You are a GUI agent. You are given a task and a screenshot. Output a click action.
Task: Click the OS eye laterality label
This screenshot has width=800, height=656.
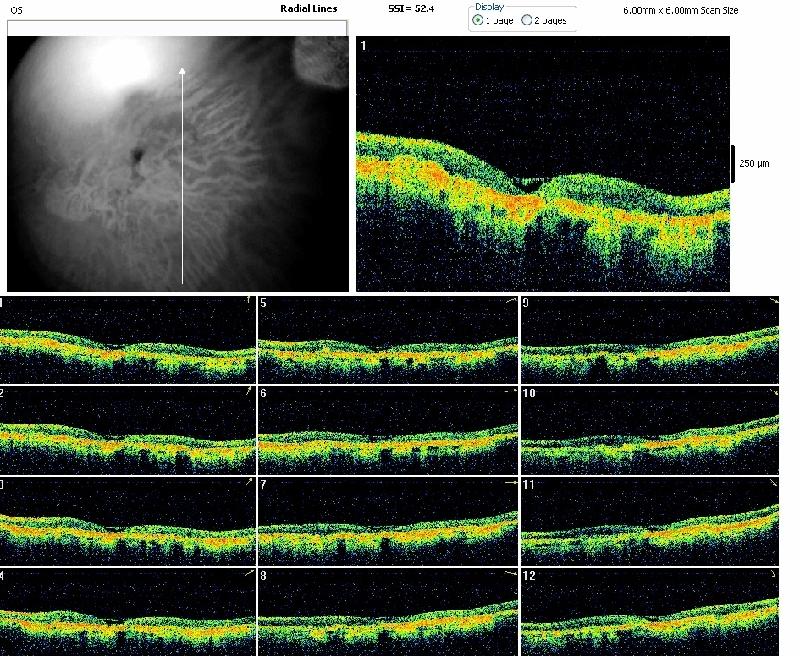click(x=15, y=9)
